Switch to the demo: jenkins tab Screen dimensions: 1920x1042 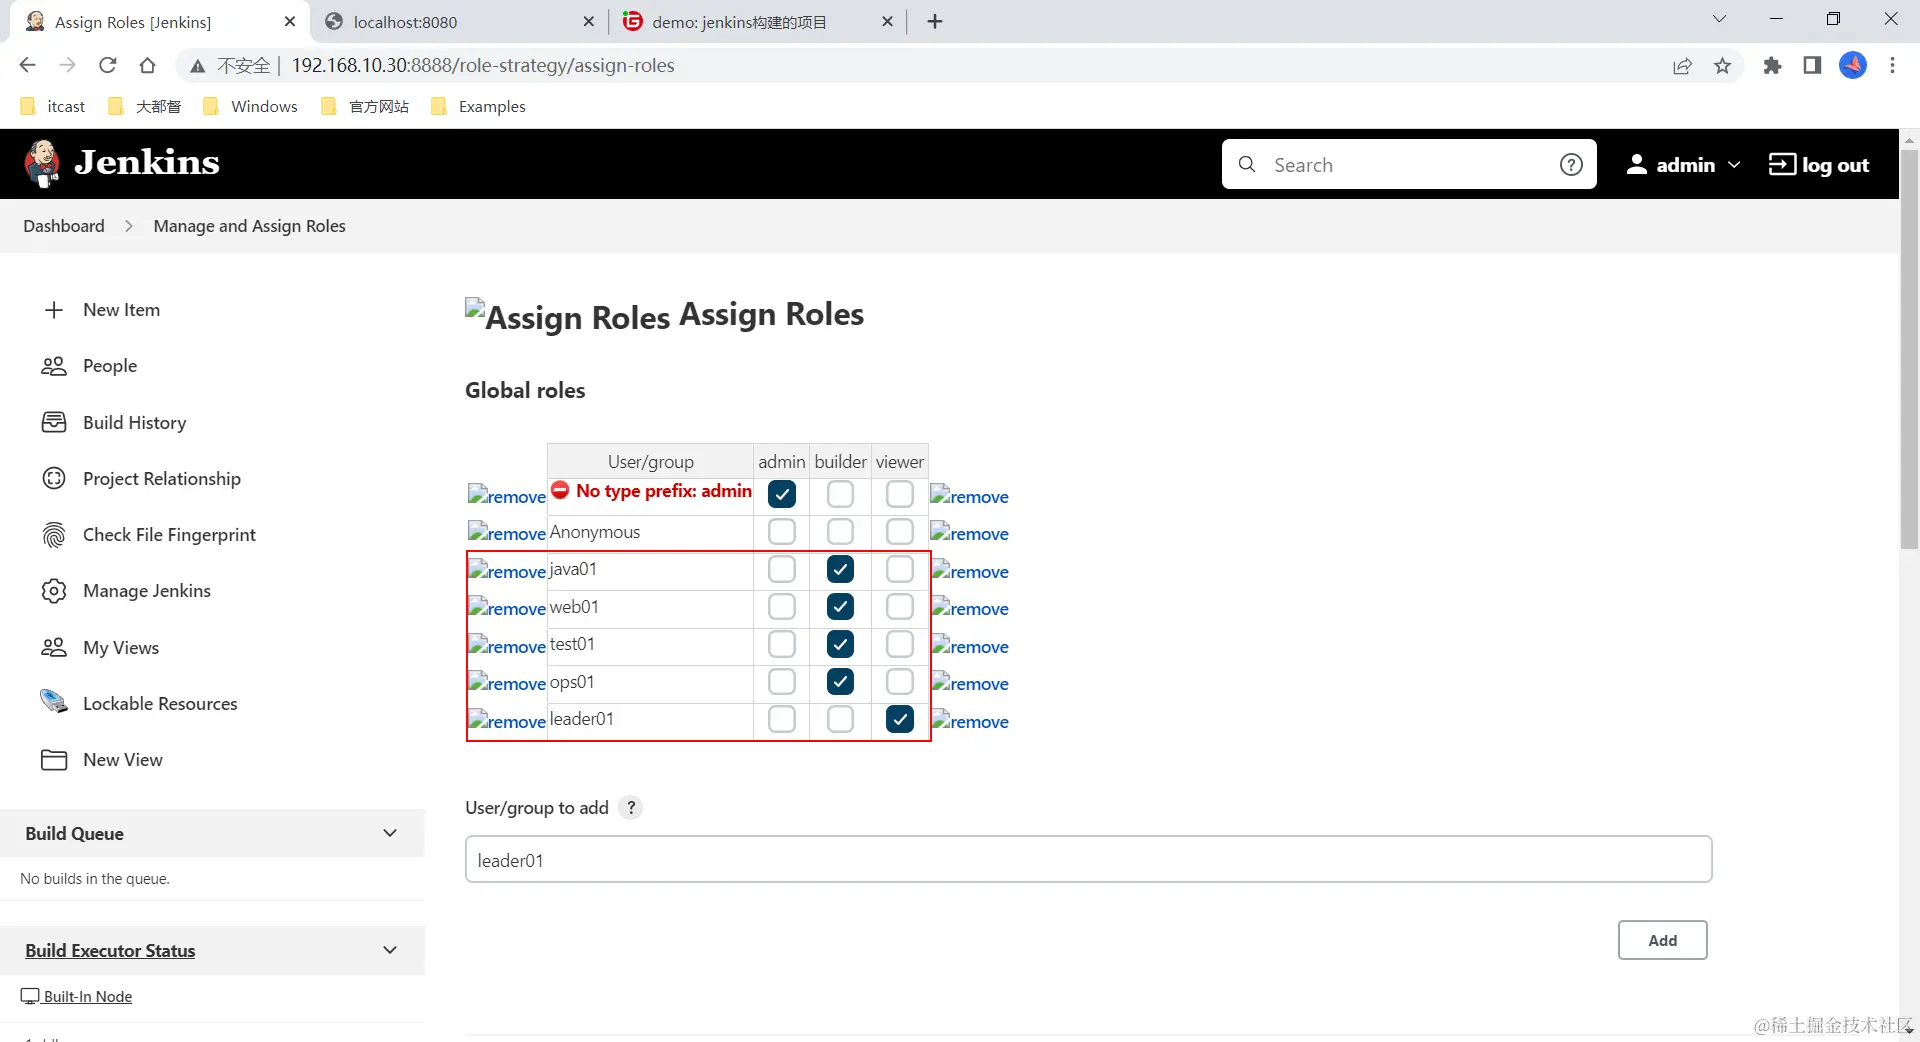[x=757, y=22]
